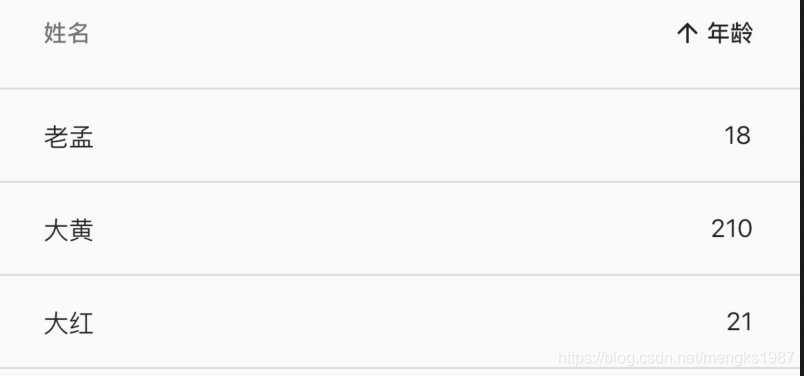Select the name cell 大黄
This screenshot has width=804, height=376.
coord(69,230)
